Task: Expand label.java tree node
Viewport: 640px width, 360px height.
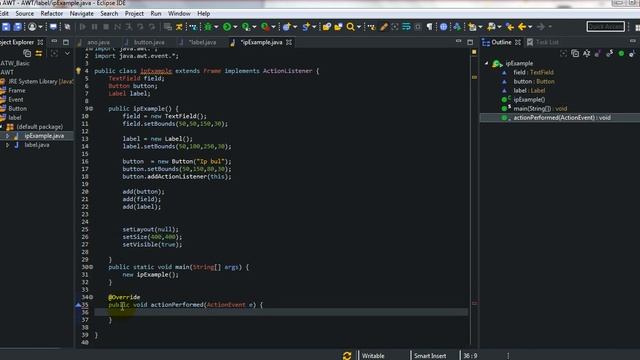Action: pyautogui.click(x=7, y=145)
